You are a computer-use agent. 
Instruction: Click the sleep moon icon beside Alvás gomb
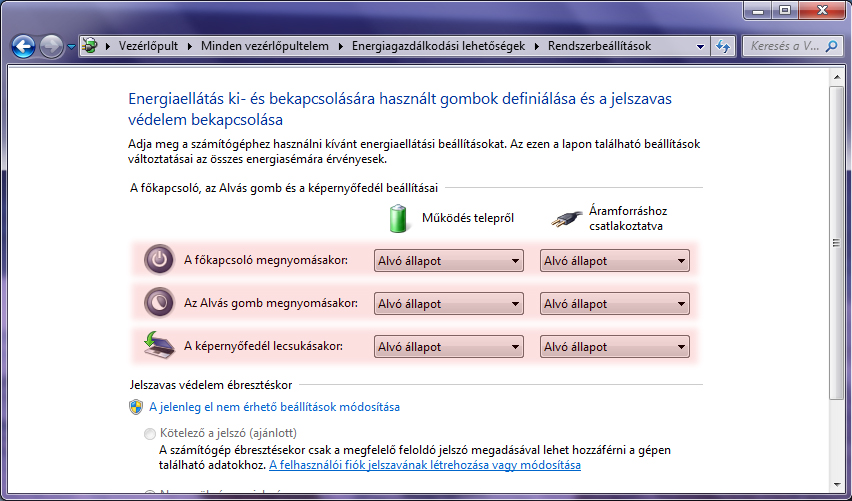click(x=158, y=302)
